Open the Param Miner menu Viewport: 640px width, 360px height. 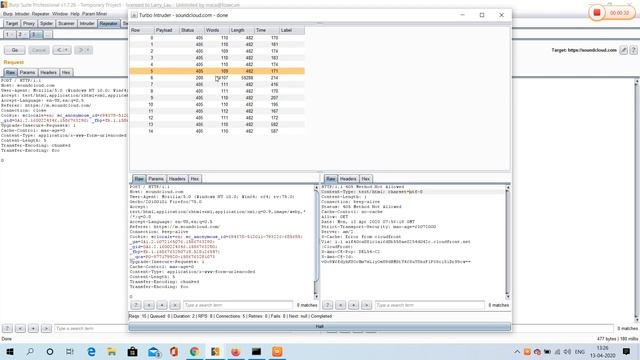[94, 14]
